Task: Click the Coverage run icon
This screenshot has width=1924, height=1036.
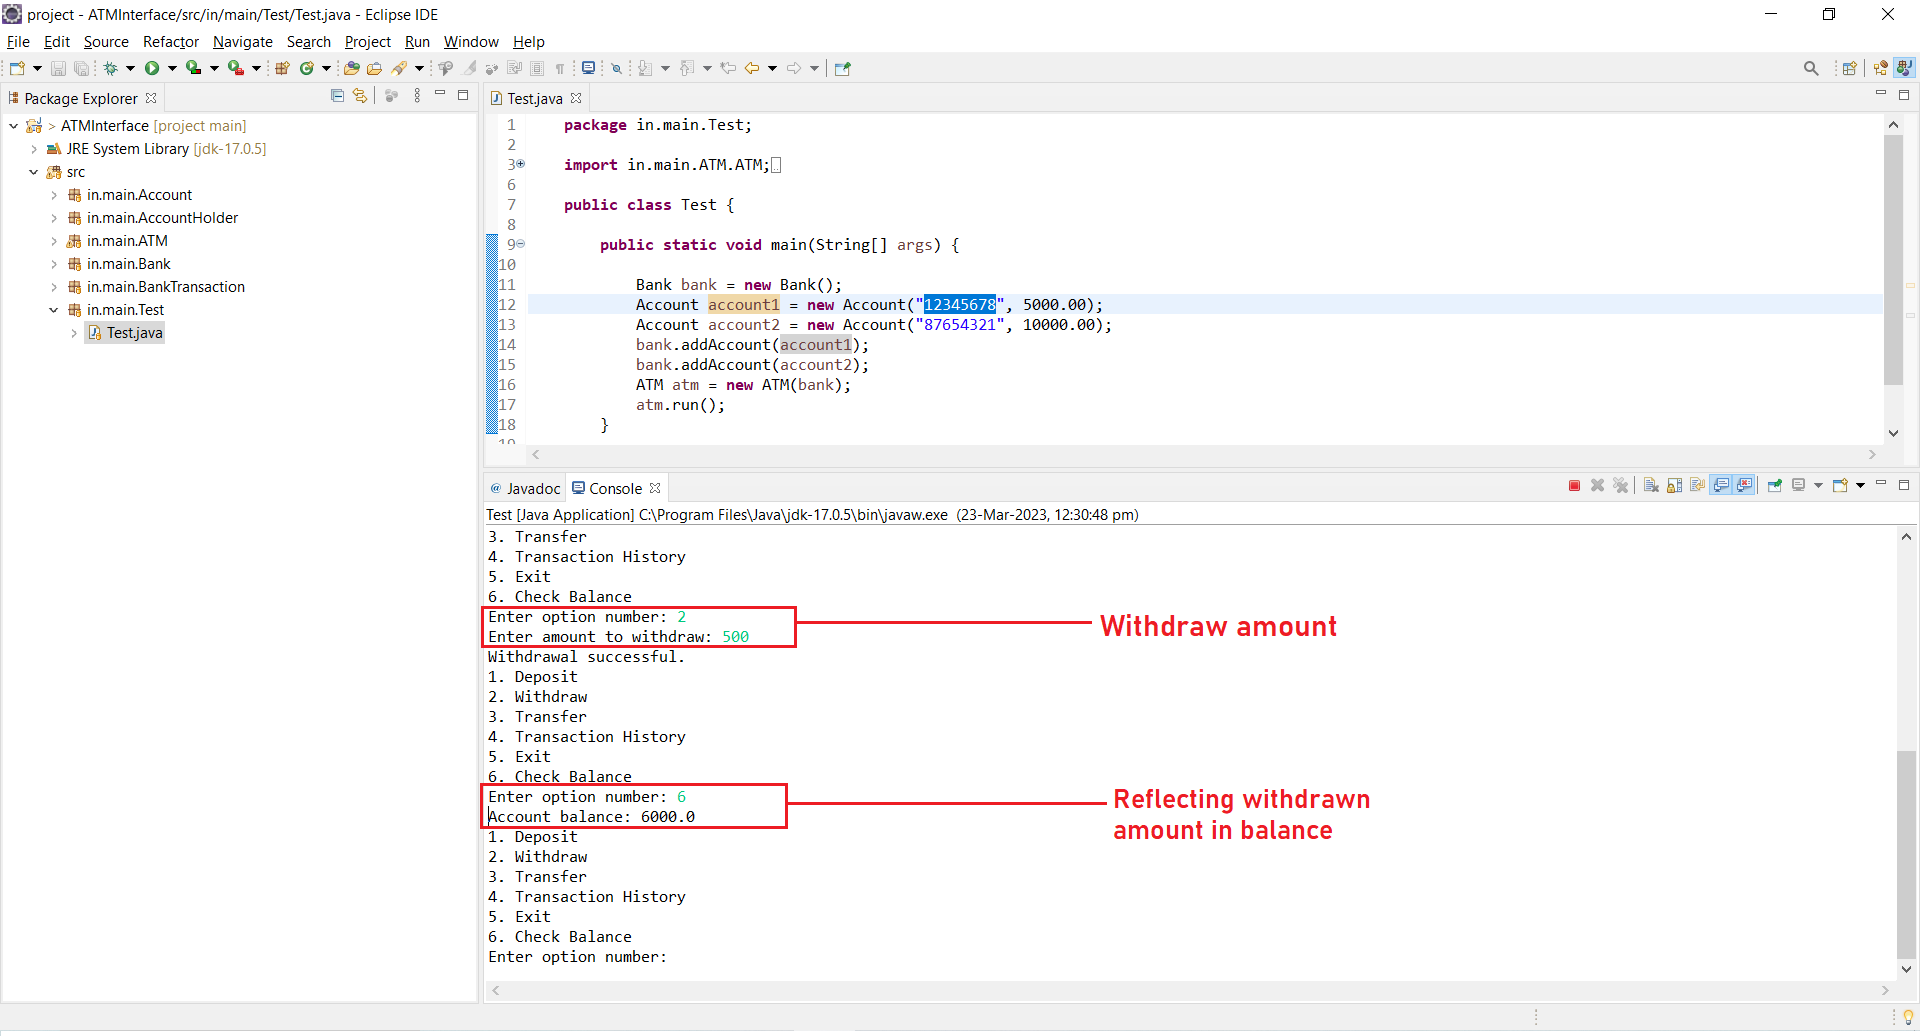Action: click(x=193, y=68)
